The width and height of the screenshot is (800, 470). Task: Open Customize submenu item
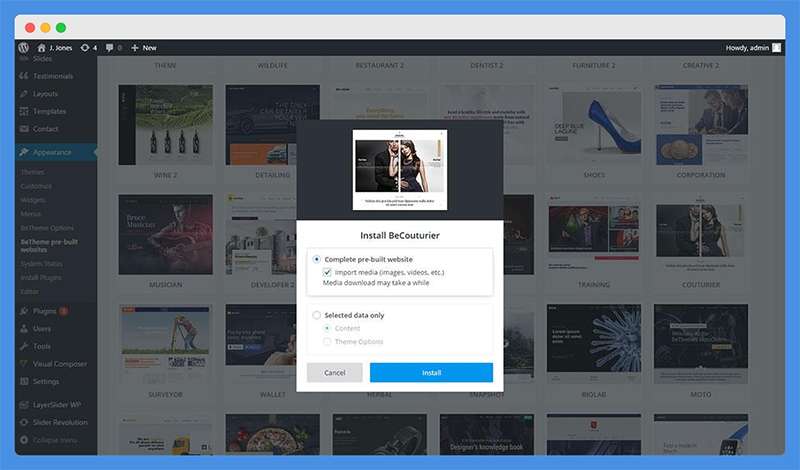coord(36,186)
